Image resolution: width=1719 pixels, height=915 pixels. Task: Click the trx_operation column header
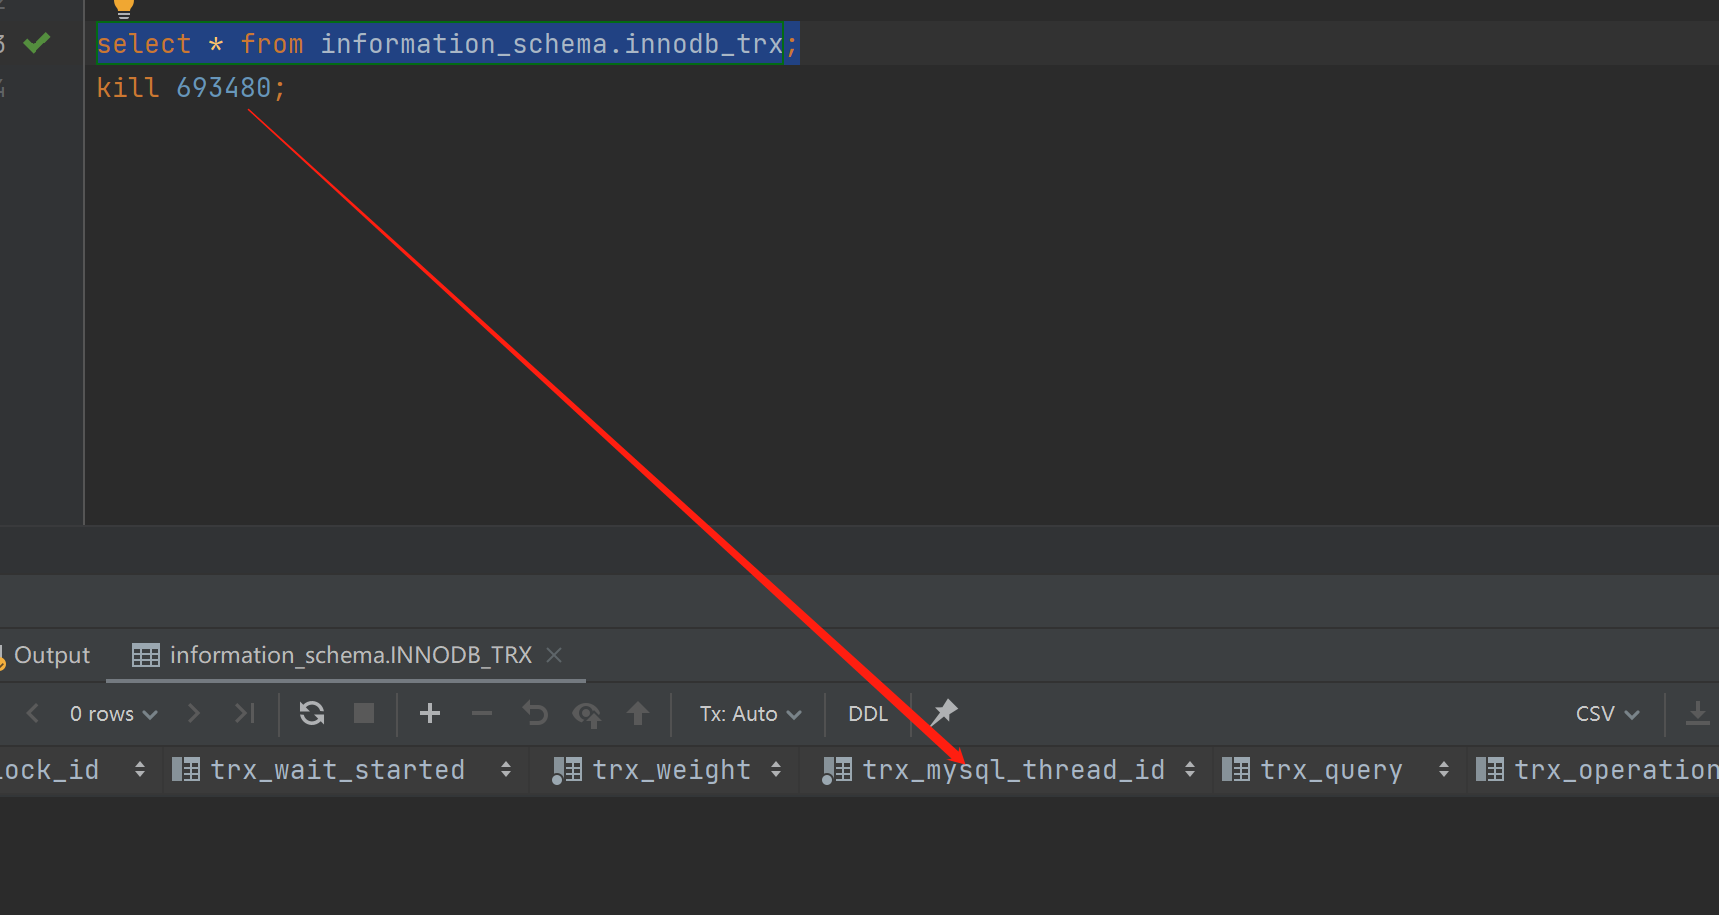(x=1616, y=770)
